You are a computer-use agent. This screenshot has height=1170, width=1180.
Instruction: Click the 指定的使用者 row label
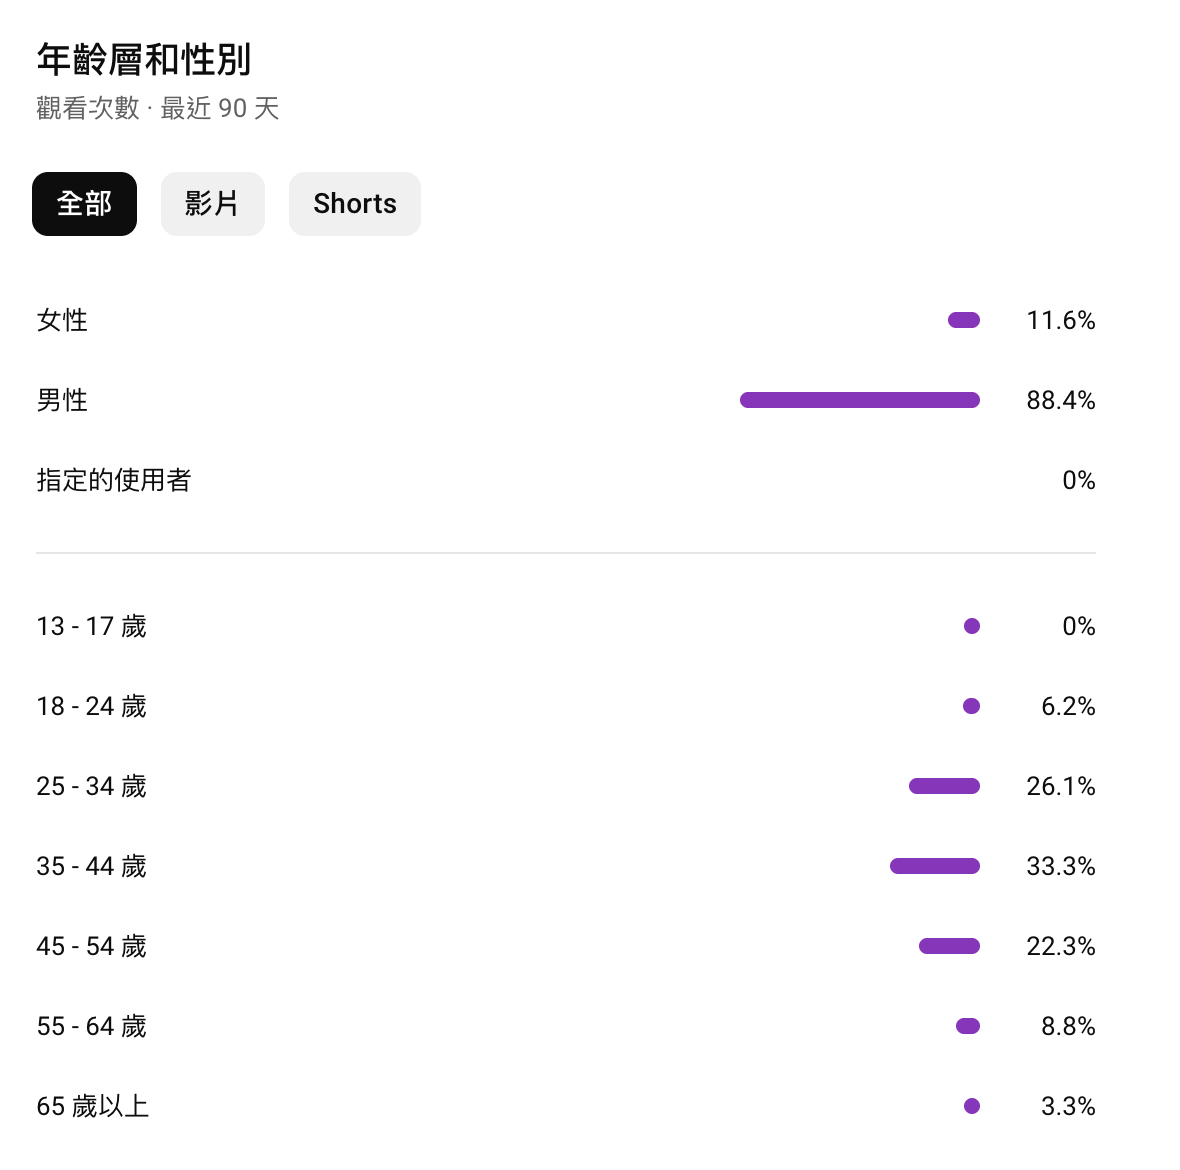coord(113,480)
